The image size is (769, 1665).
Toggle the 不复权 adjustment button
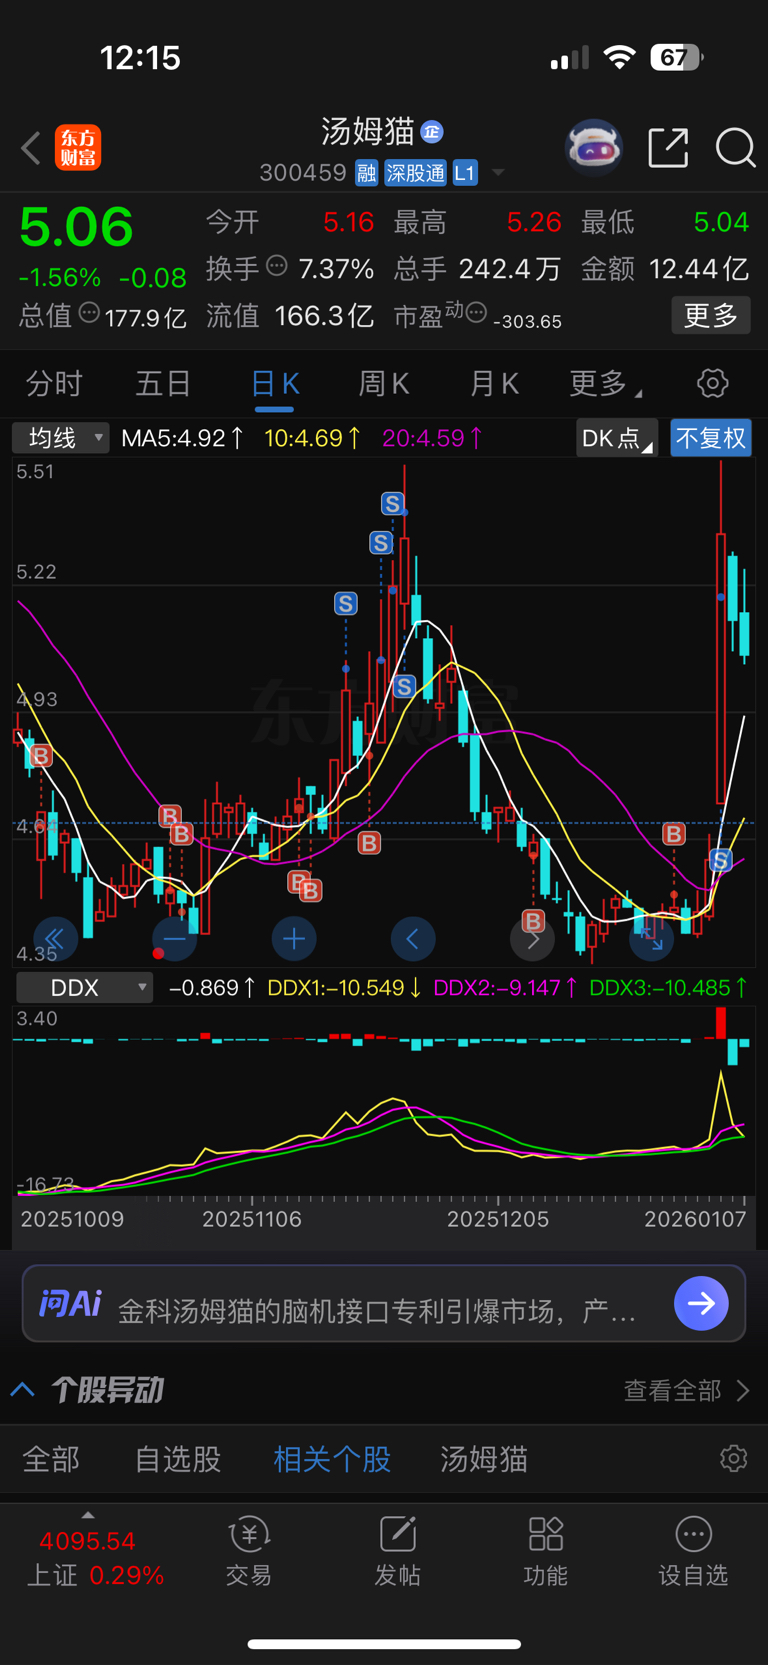coord(711,438)
